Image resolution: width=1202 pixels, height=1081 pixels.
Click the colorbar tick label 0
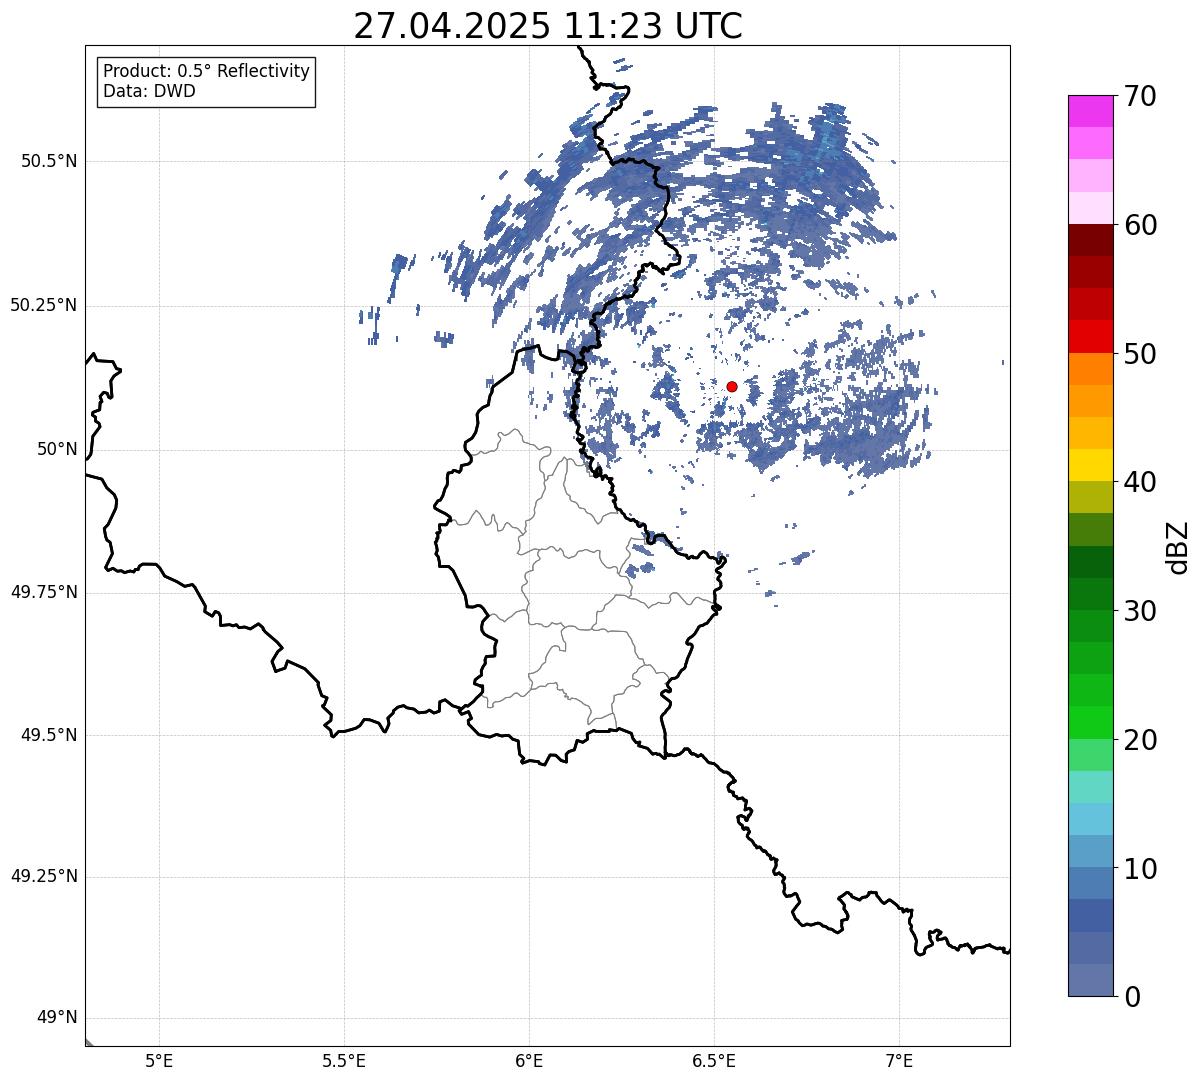click(x=1132, y=997)
